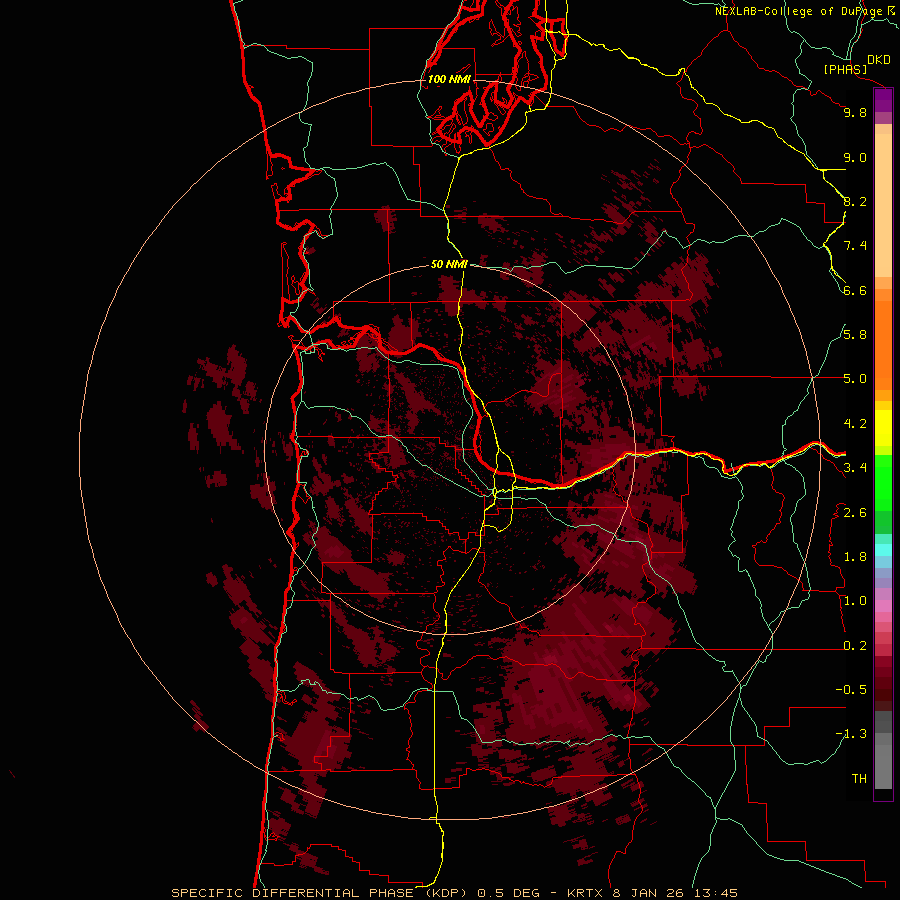
Task: Select the pink band of the color bar
Action: tap(883, 606)
